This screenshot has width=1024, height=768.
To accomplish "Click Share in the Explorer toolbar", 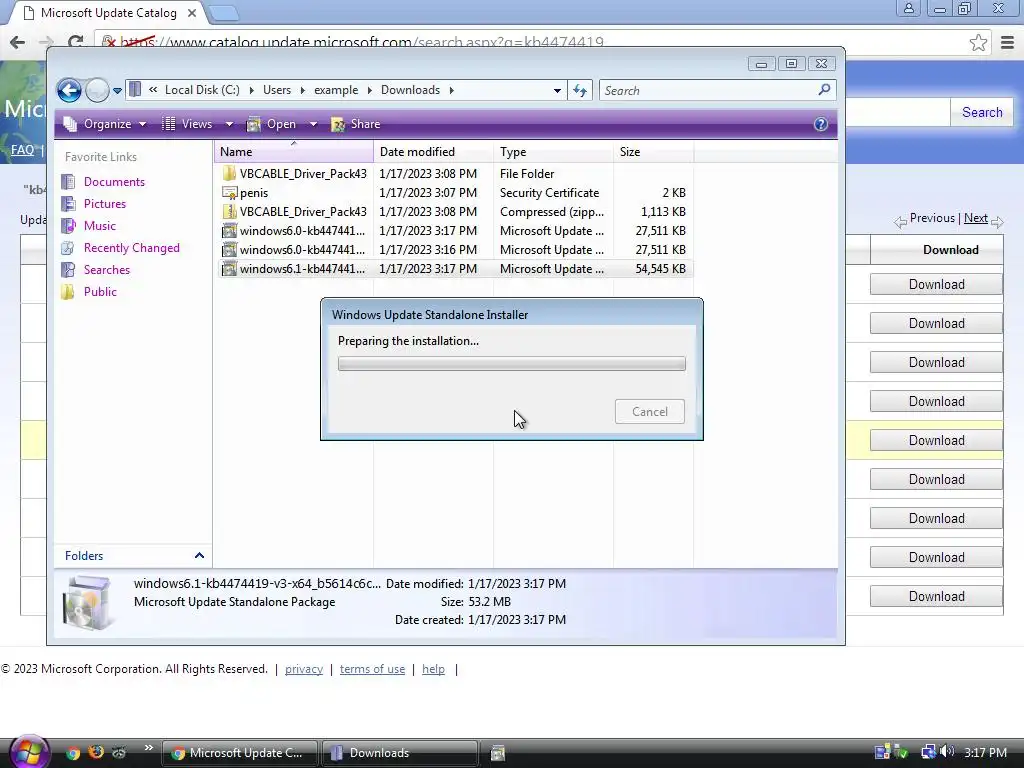I will (356, 124).
